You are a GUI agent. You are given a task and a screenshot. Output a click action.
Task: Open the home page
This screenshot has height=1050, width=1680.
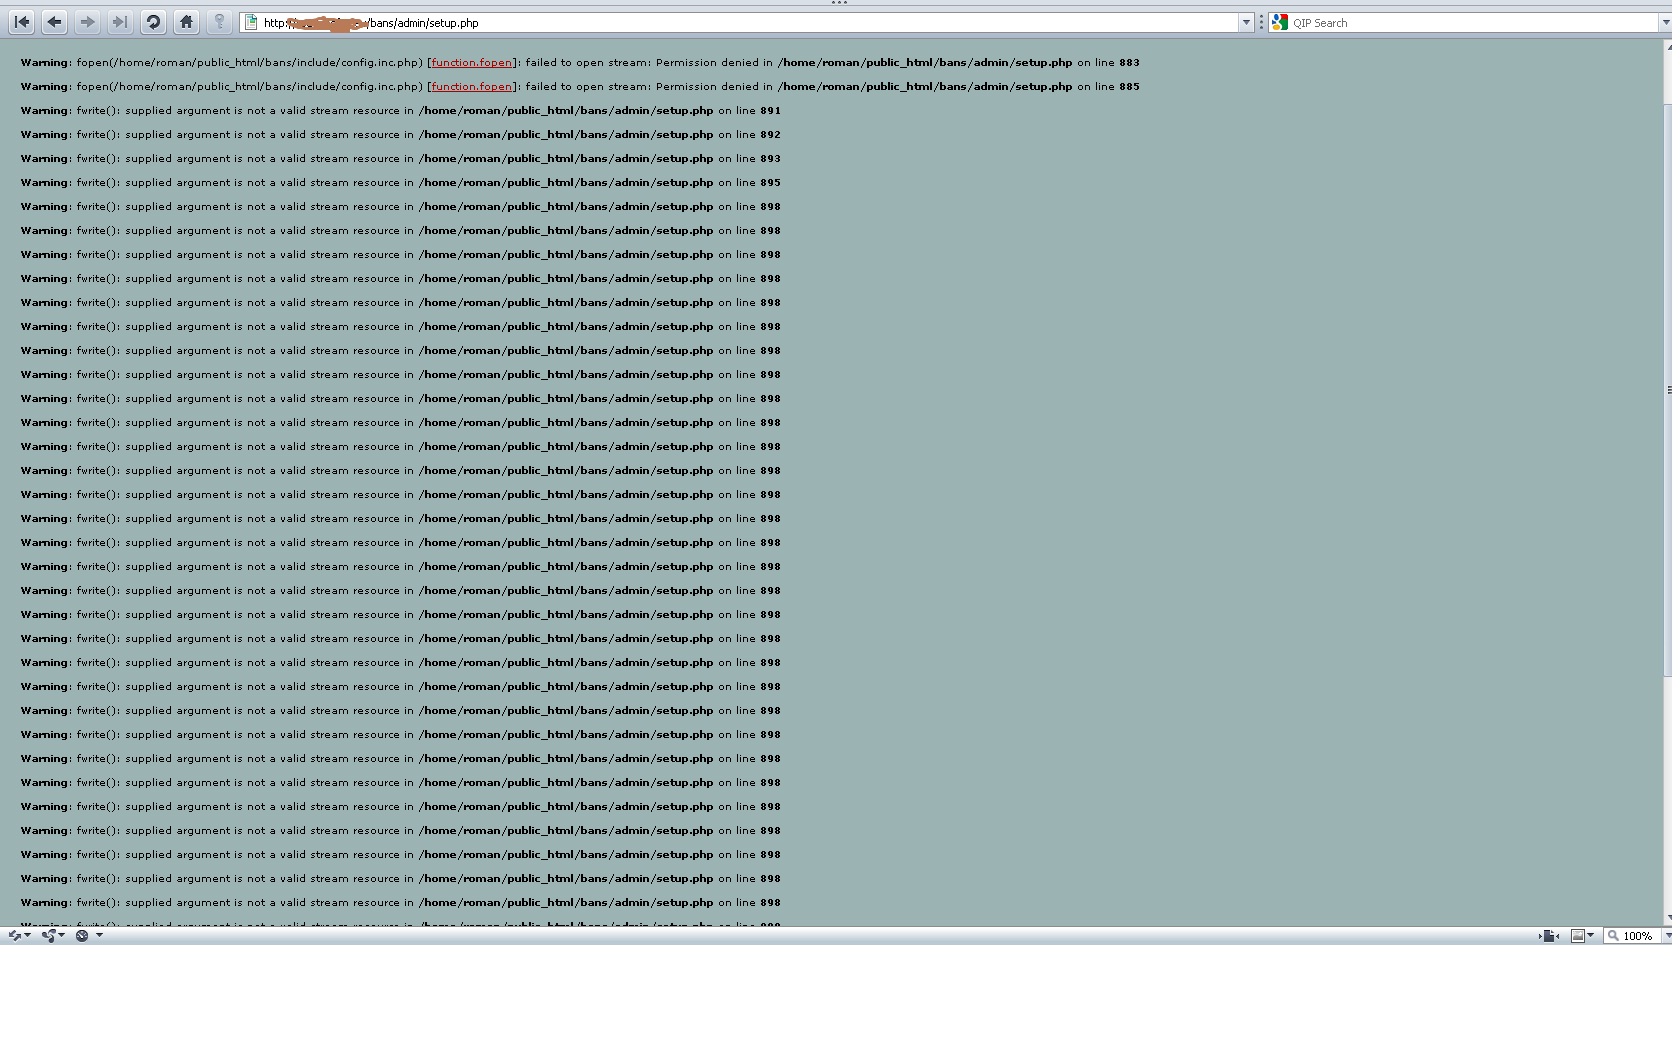pos(186,22)
